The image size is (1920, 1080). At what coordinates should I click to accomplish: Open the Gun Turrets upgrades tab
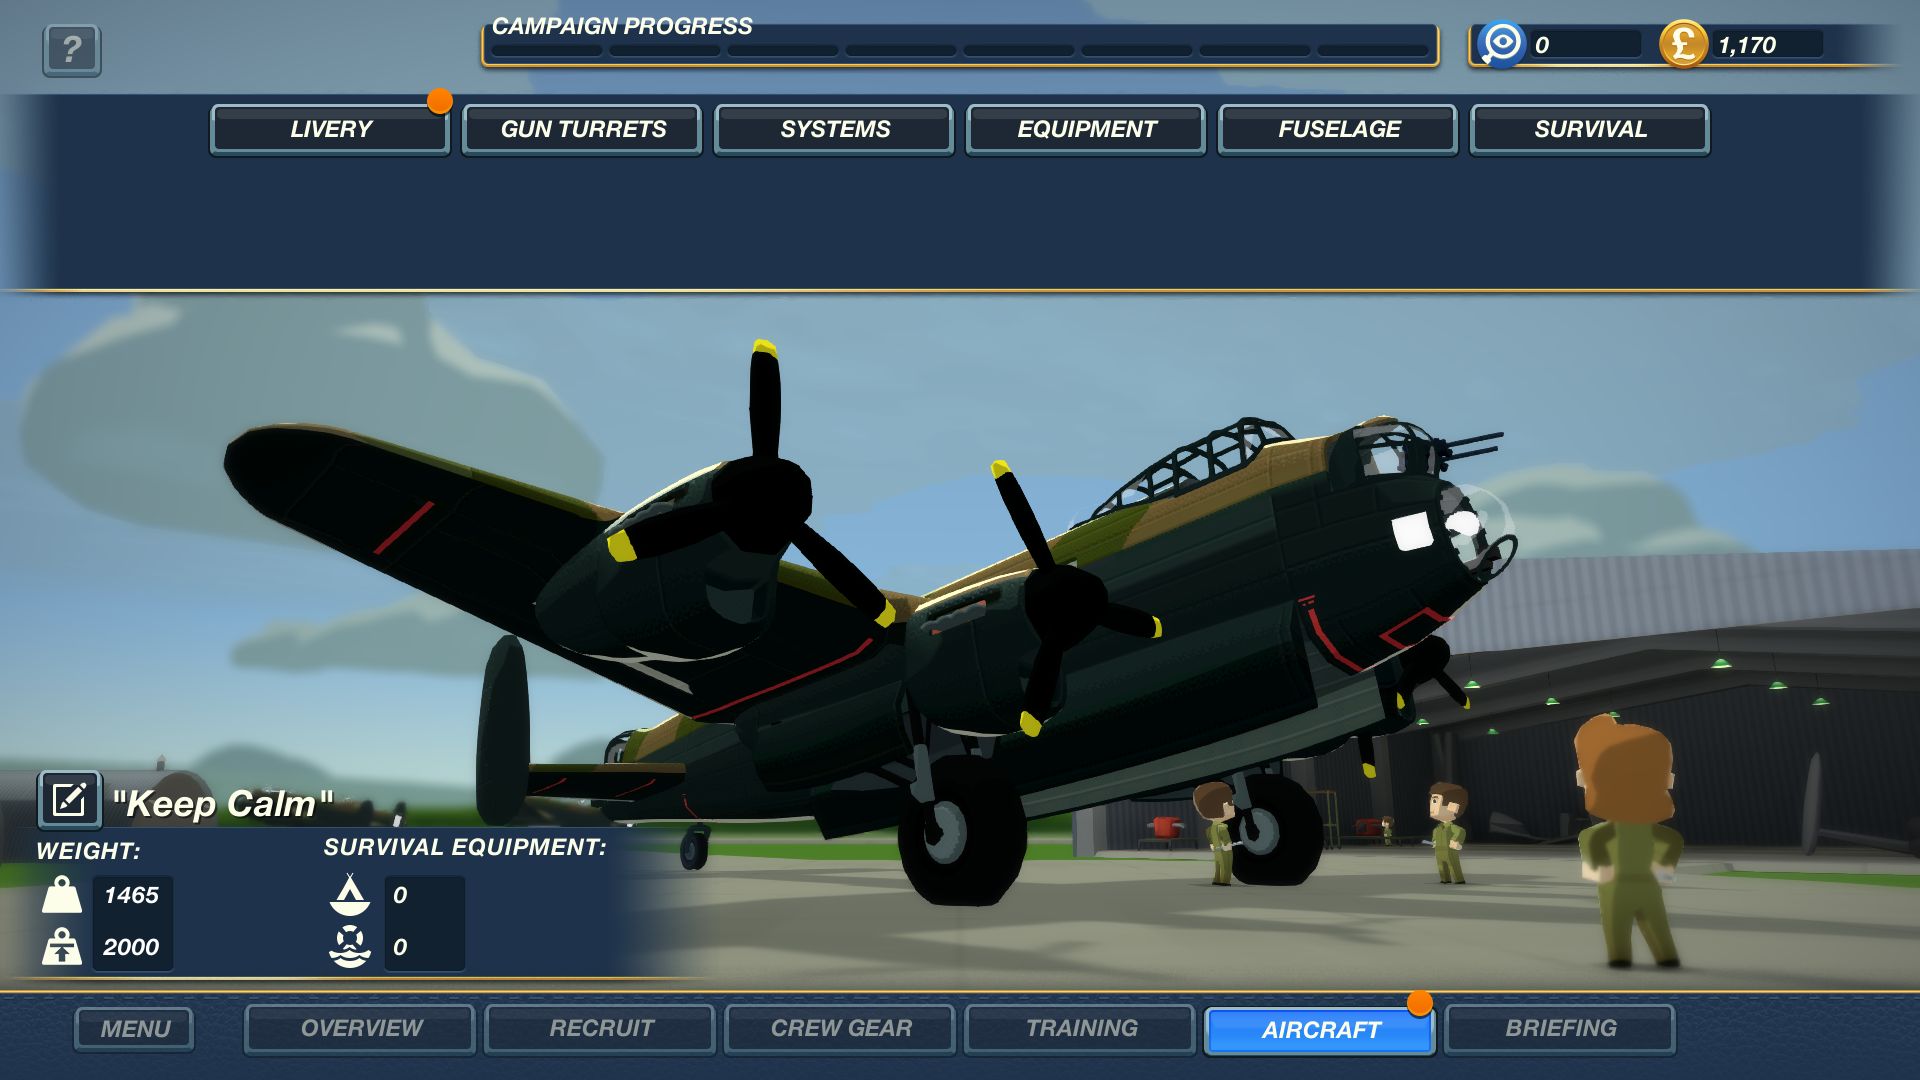click(x=582, y=129)
